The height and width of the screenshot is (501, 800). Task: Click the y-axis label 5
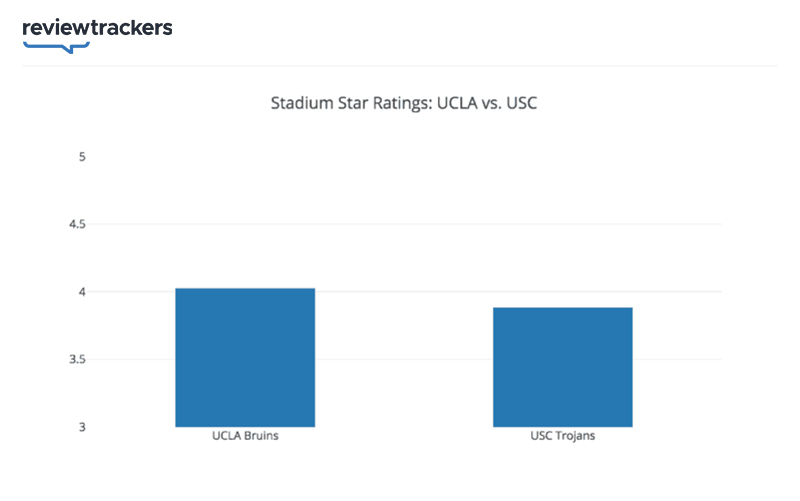82,157
